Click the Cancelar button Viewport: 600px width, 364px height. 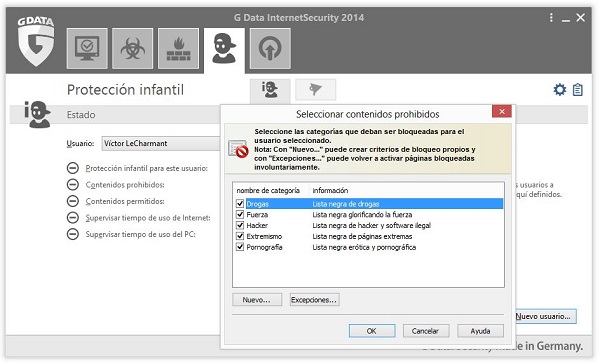(426, 331)
